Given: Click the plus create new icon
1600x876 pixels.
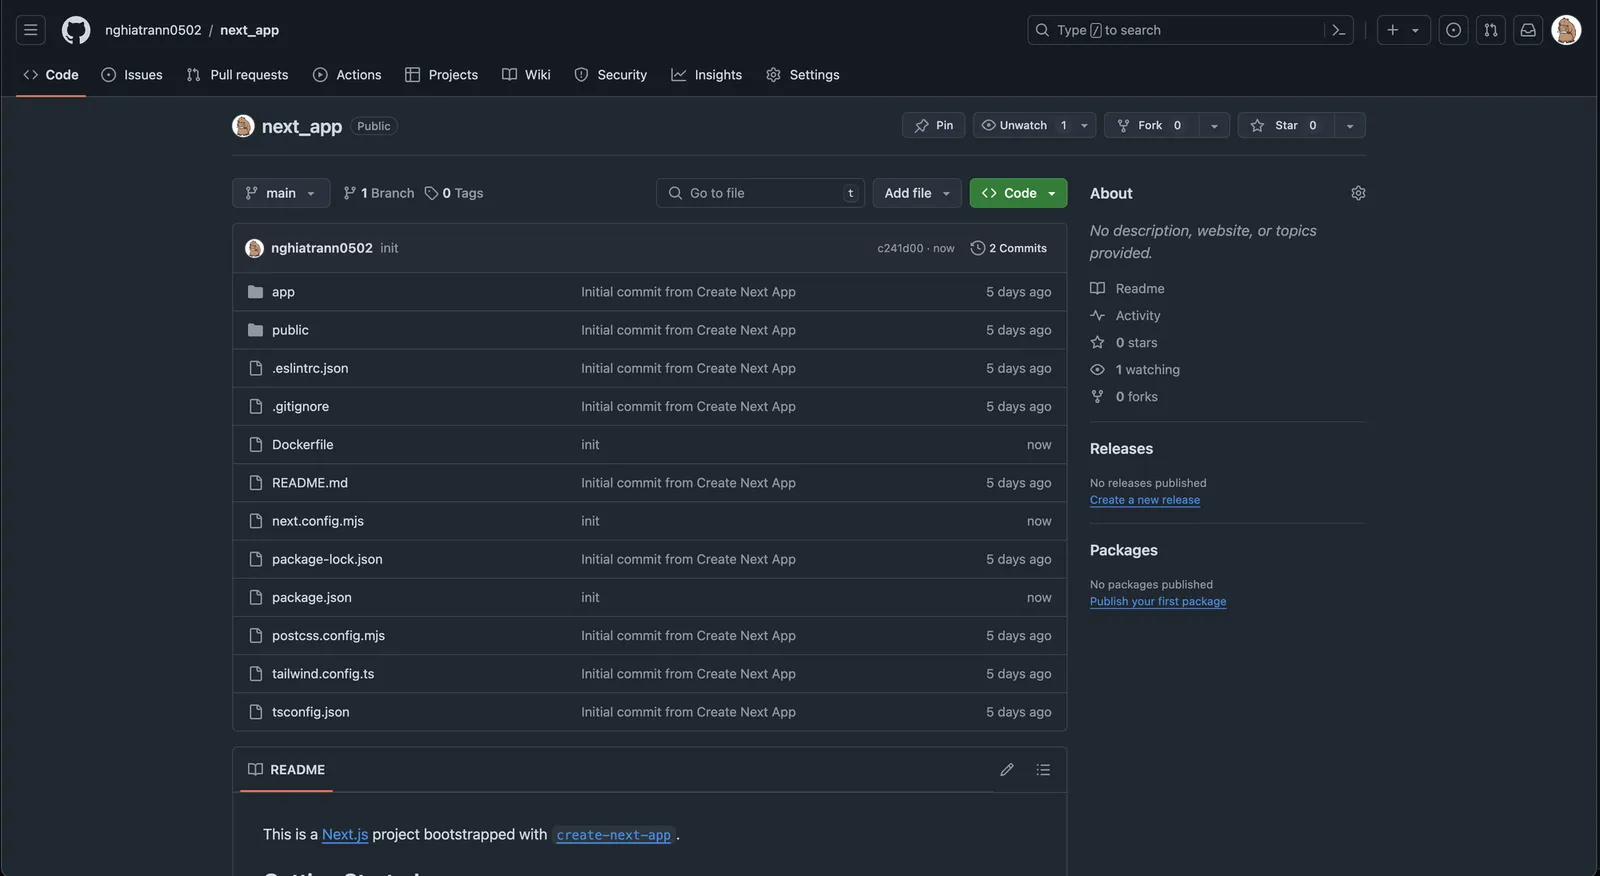Looking at the screenshot, I should [x=1392, y=30].
